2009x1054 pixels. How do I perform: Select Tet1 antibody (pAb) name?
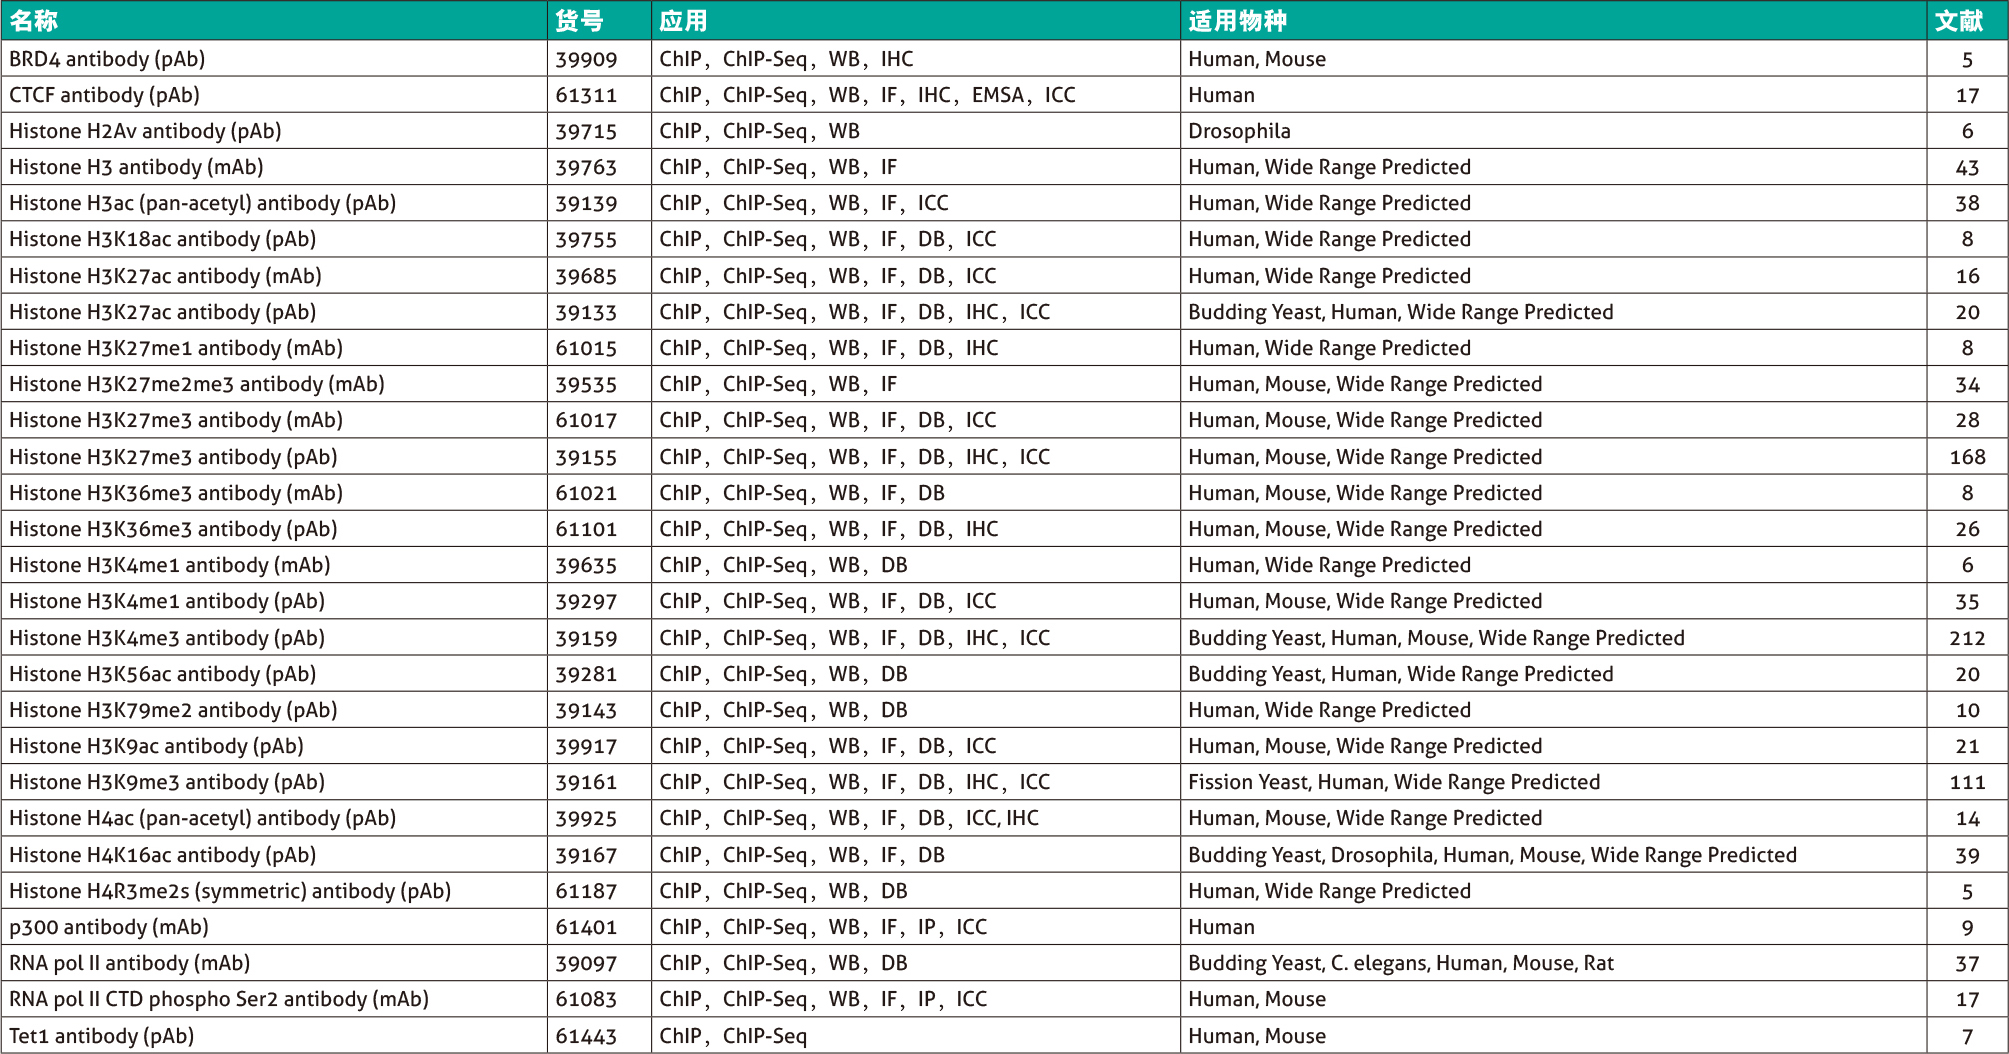[101, 1036]
